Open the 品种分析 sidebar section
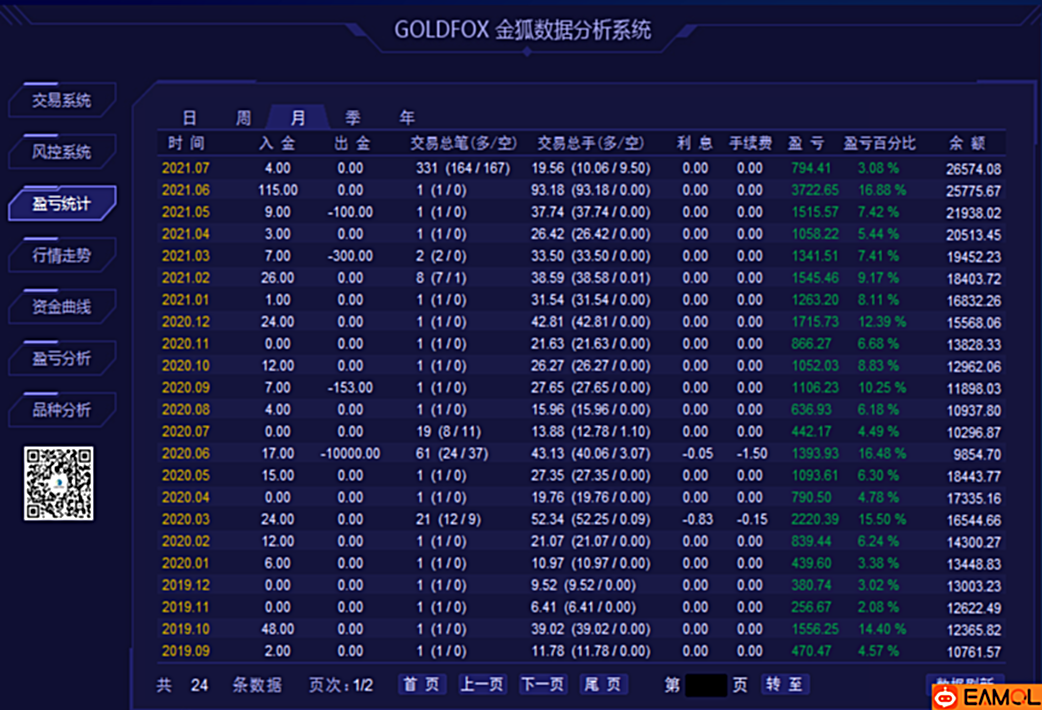Screen dimensions: 1042x710 tap(62, 410)
